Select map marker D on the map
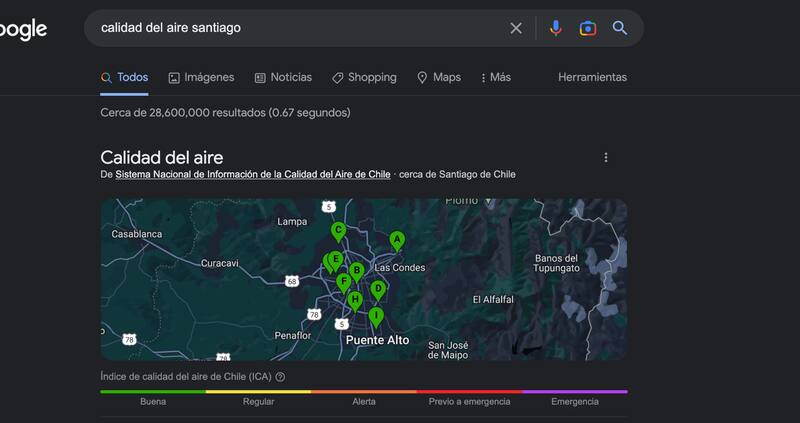 click(377, 289)
